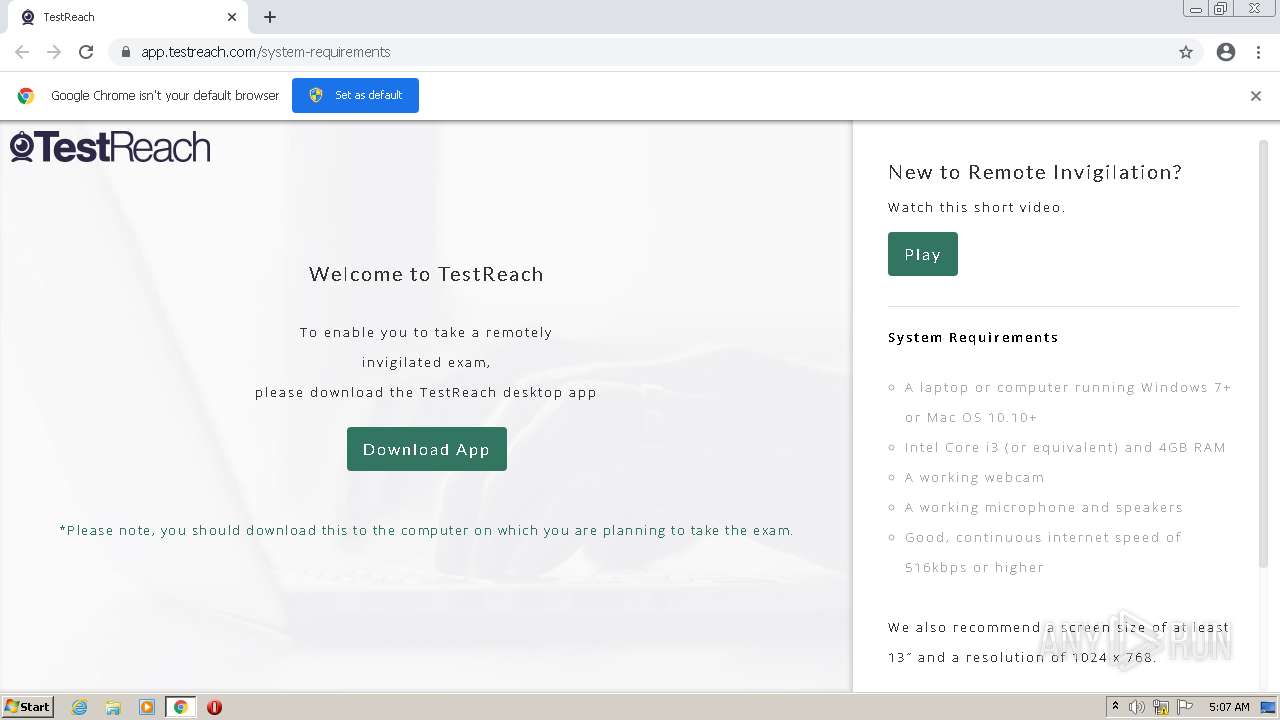Open the Action Center flag icon
1280x720 pixels.
pyautogui.click(x=1185, y=707)
